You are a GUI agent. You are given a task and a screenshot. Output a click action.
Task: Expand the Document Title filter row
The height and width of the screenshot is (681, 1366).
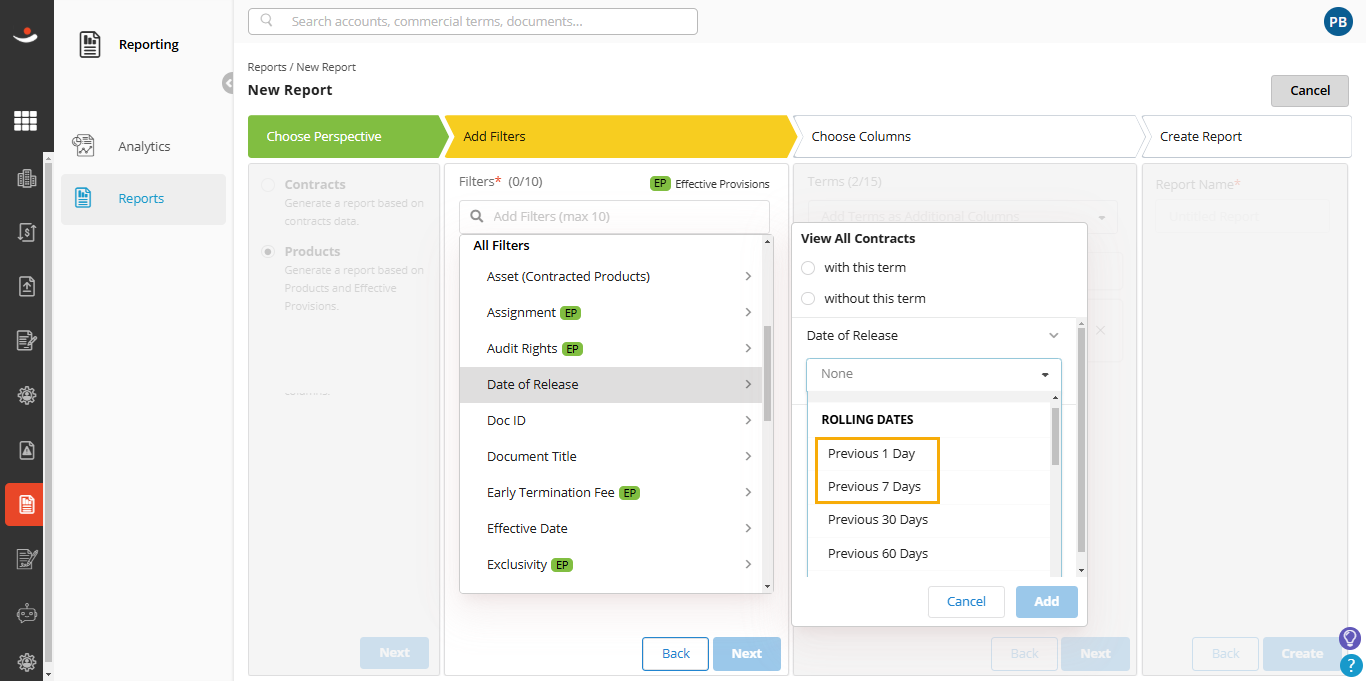point(611,457)
